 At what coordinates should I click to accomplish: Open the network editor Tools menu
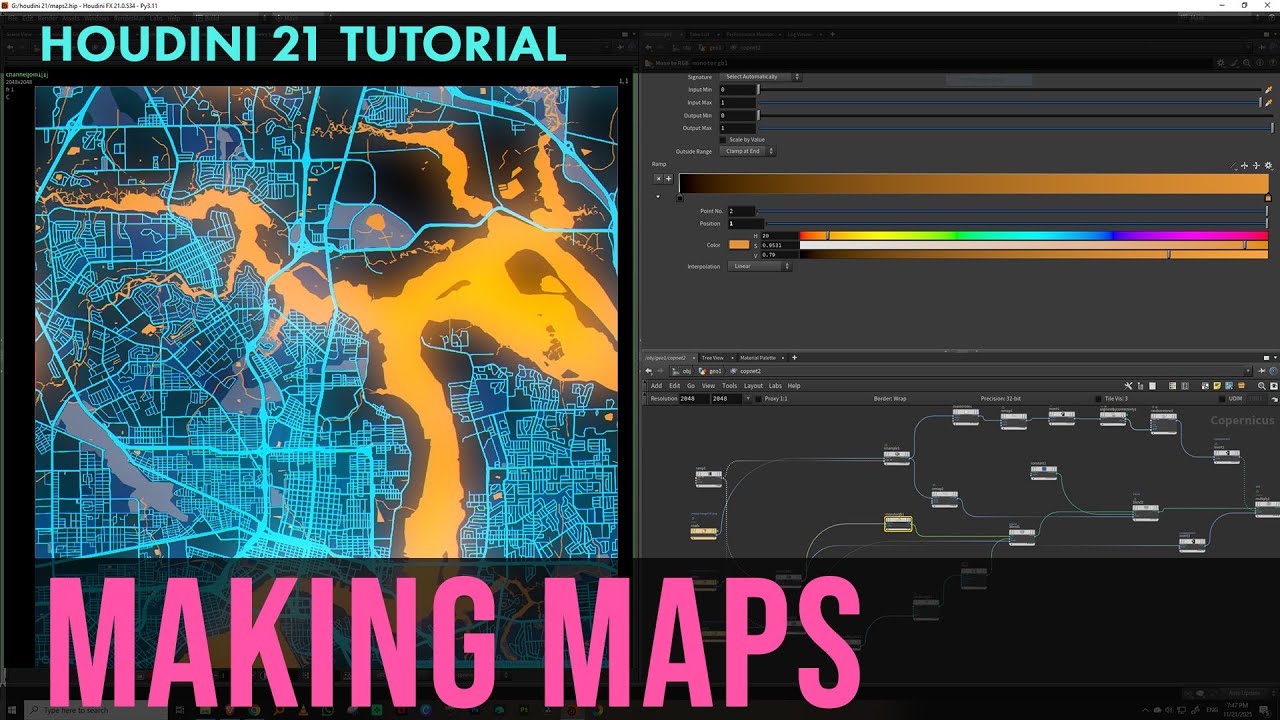729,386
